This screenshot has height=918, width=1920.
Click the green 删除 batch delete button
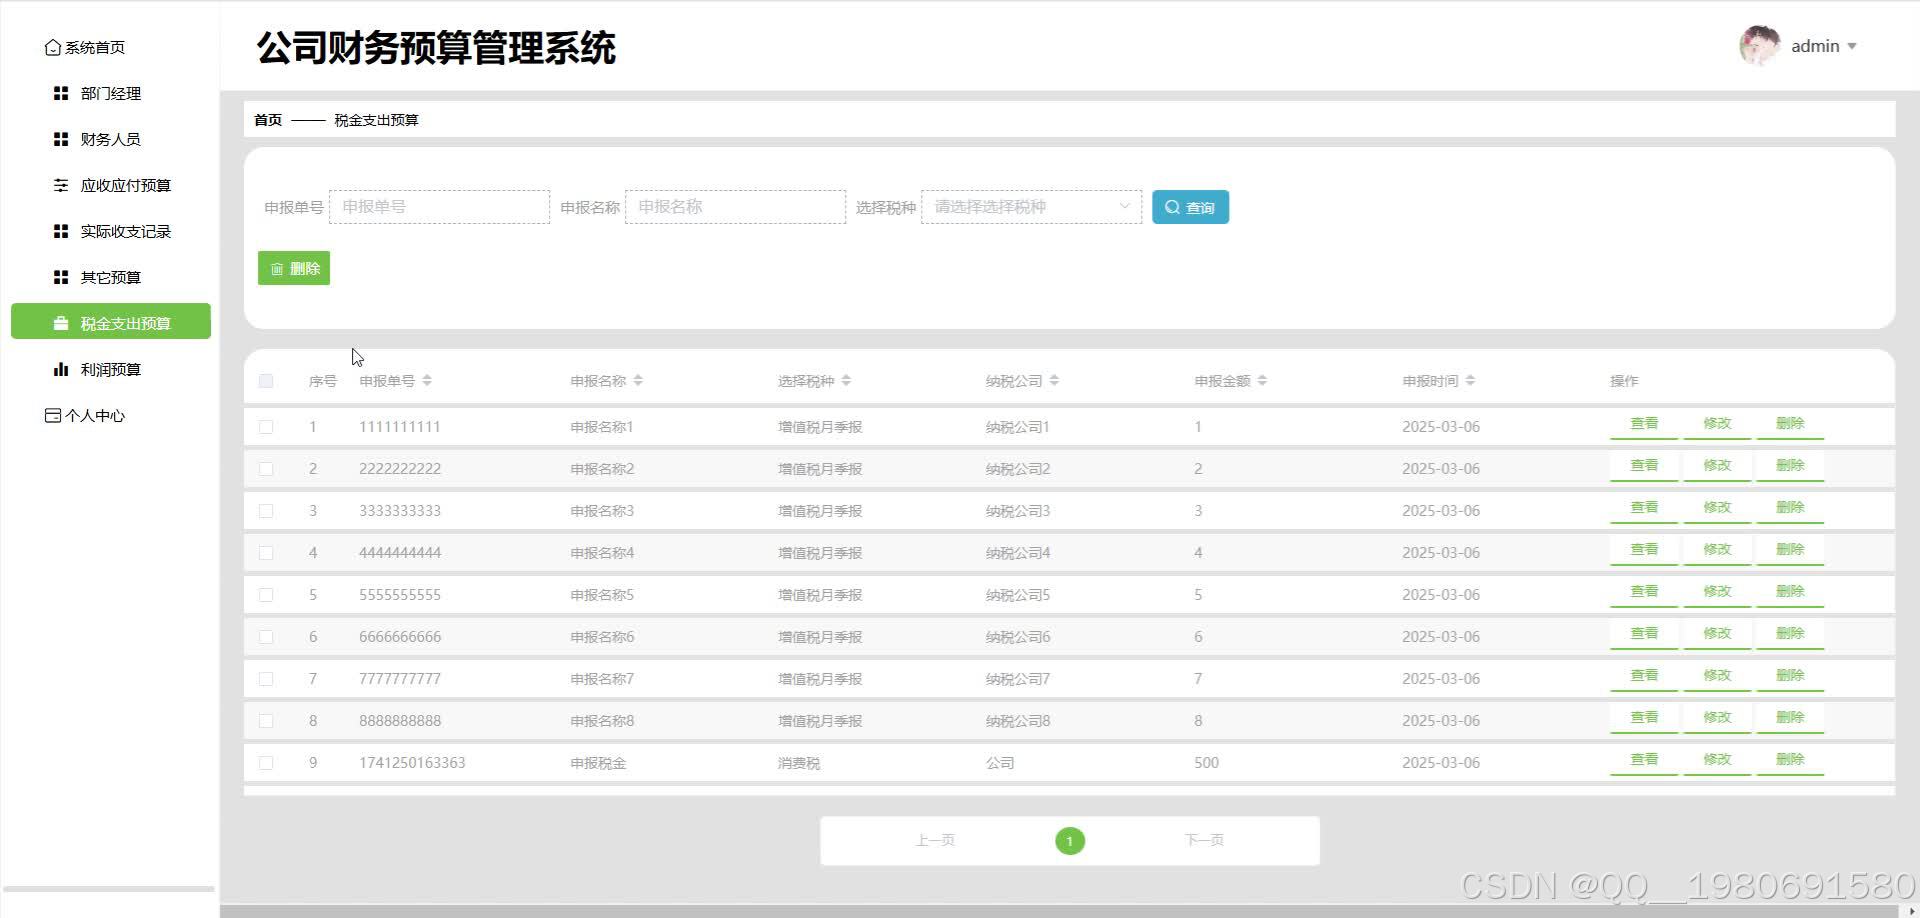(294, 268)
